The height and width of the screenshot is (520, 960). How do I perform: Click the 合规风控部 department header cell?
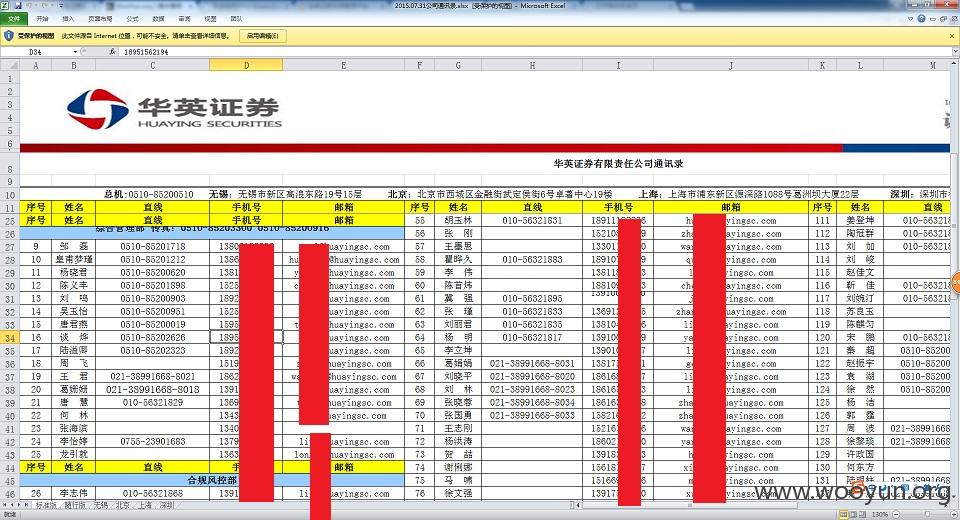point(212,480)
